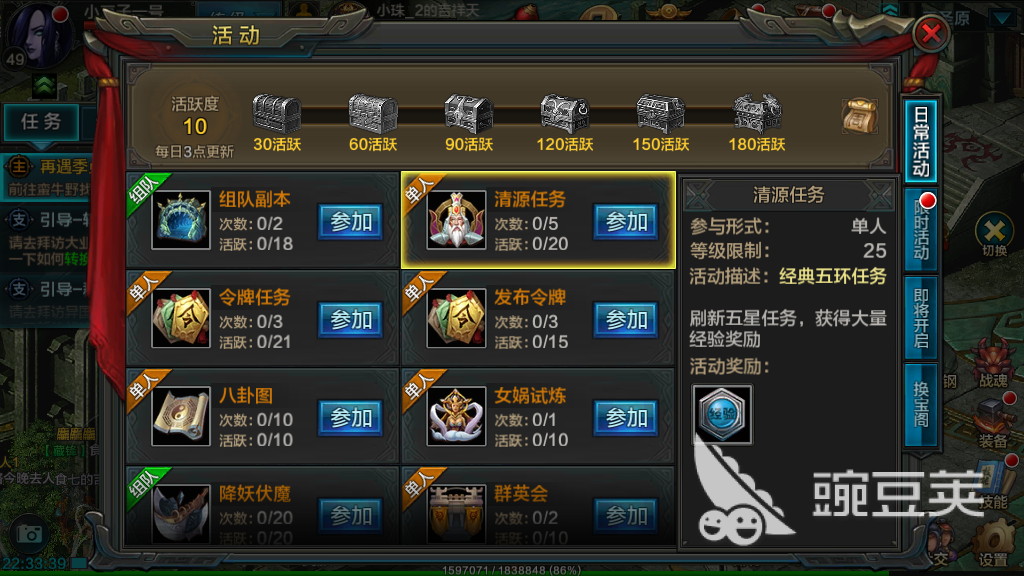Click 参加 for 令牌任务
Viewport: 1024px width, 576px height.
[351, 319]
